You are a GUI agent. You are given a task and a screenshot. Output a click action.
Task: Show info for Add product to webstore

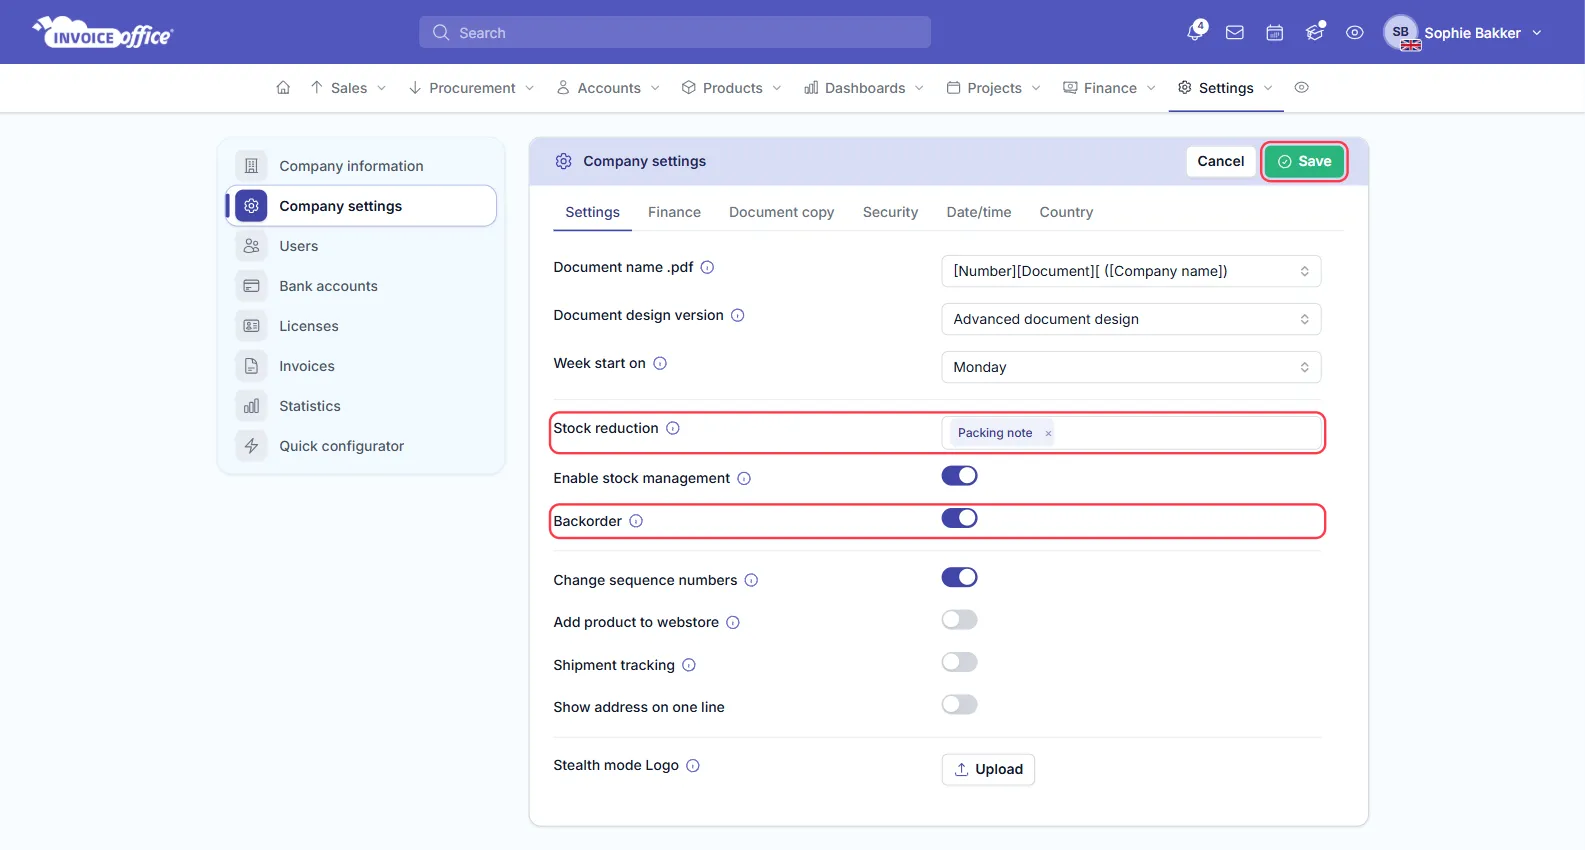click(x=733, y=622)
